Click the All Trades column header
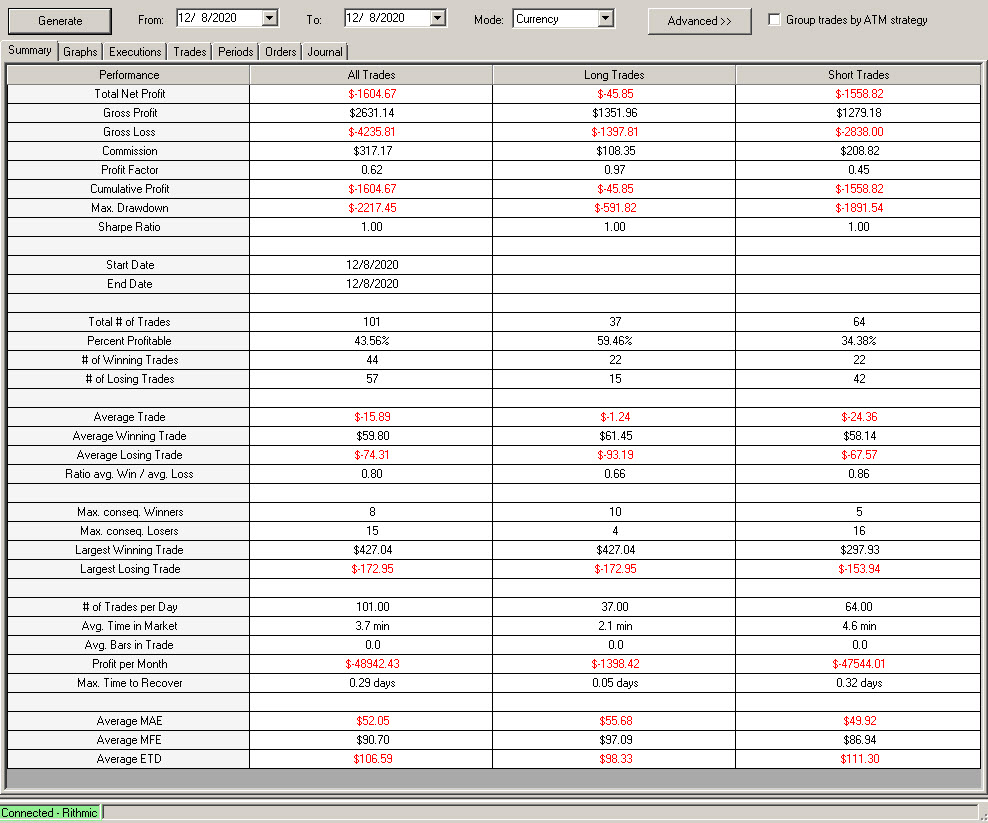This screenshot has height=823, width=988. click(x=371, y=75)
